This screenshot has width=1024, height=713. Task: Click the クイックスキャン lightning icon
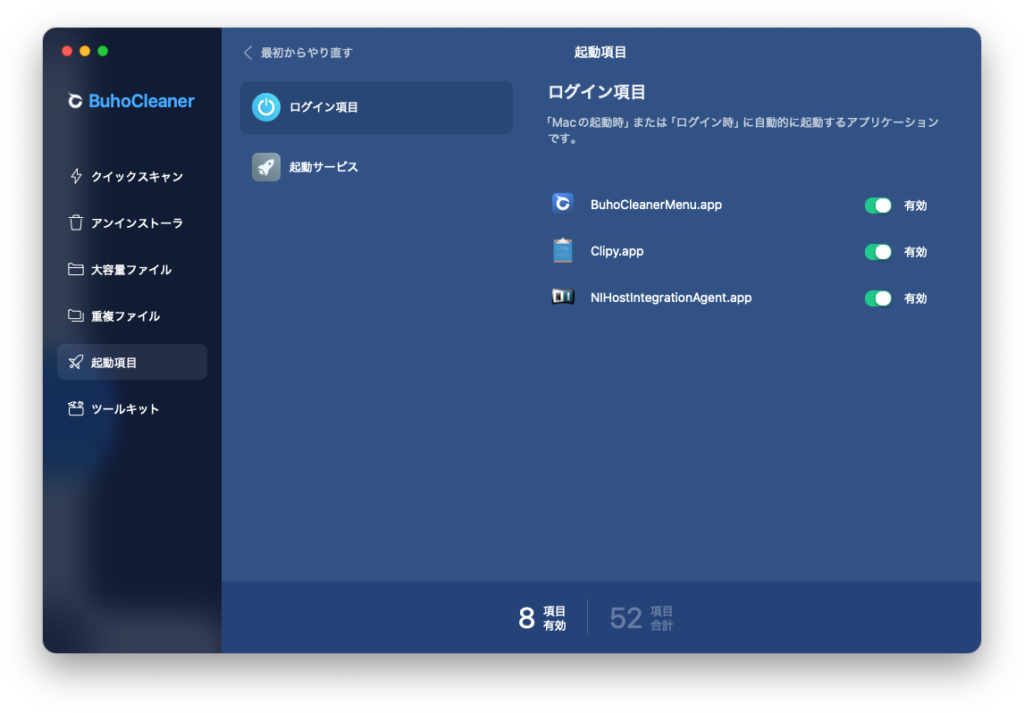pos(76,176)
